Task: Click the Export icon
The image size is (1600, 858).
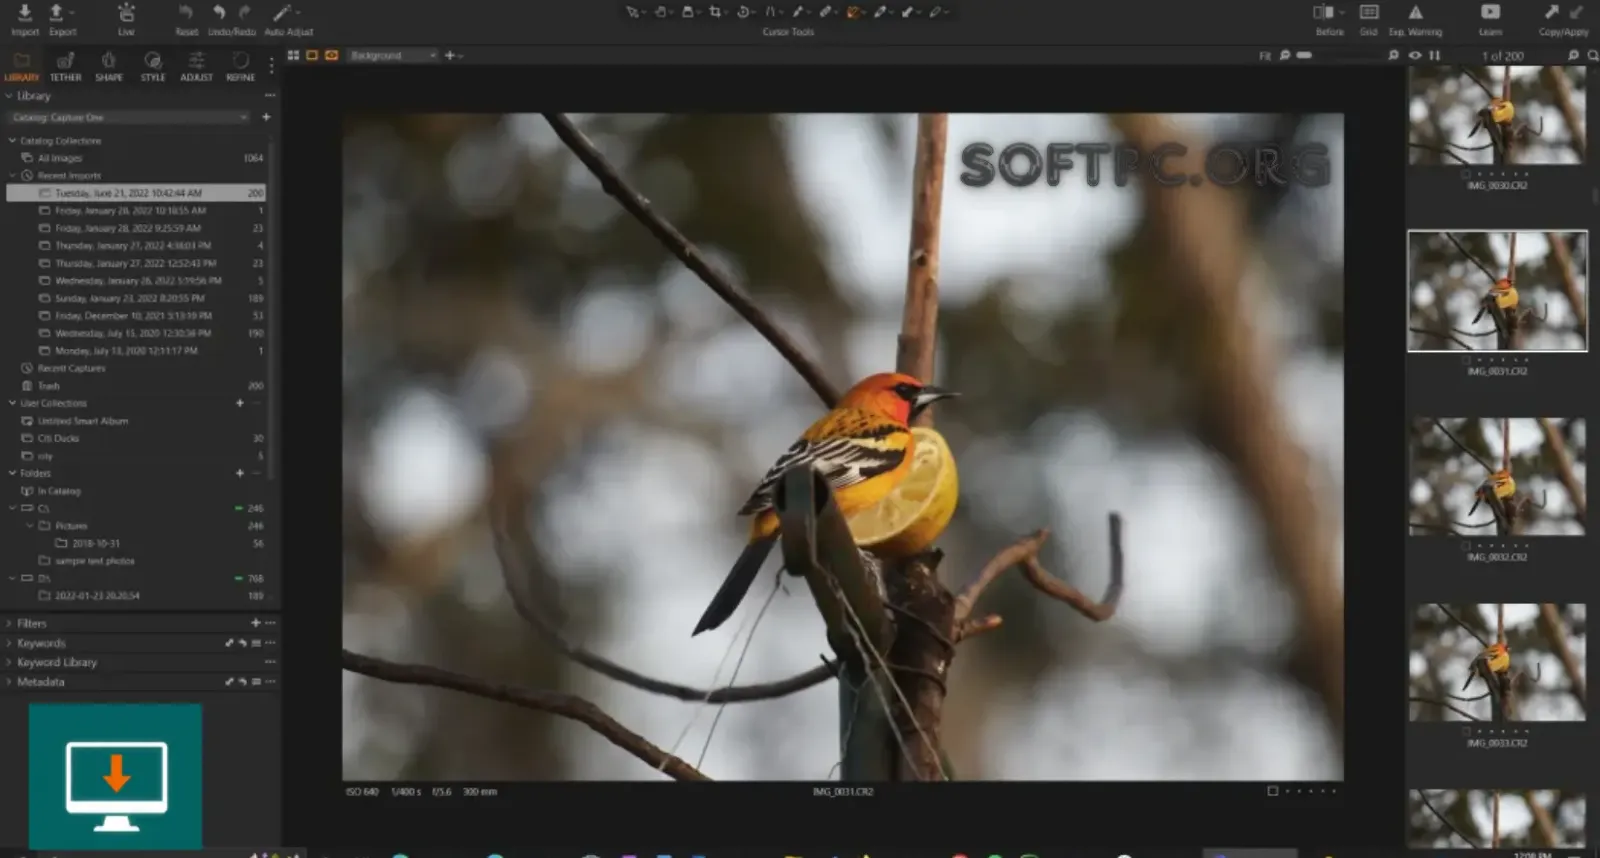Action: (x=57, y=12)
